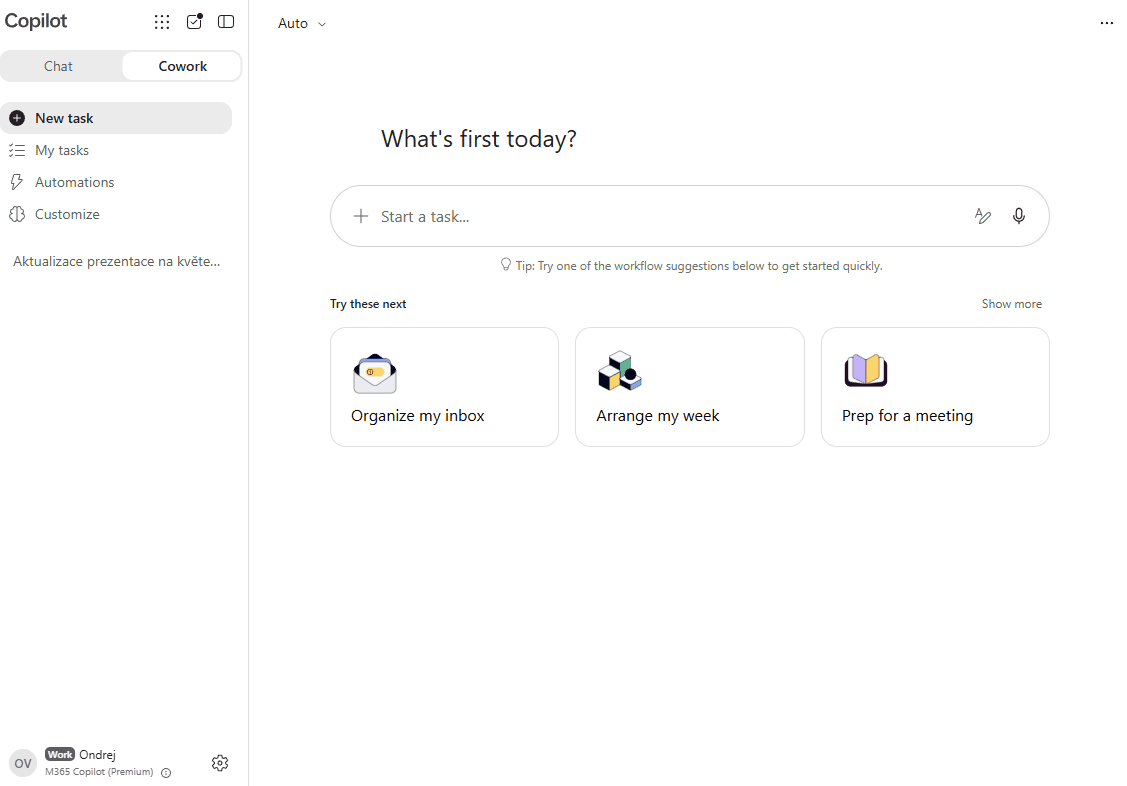
Task: Collapse the sidebar panel icon
Action: pos(226,22)
